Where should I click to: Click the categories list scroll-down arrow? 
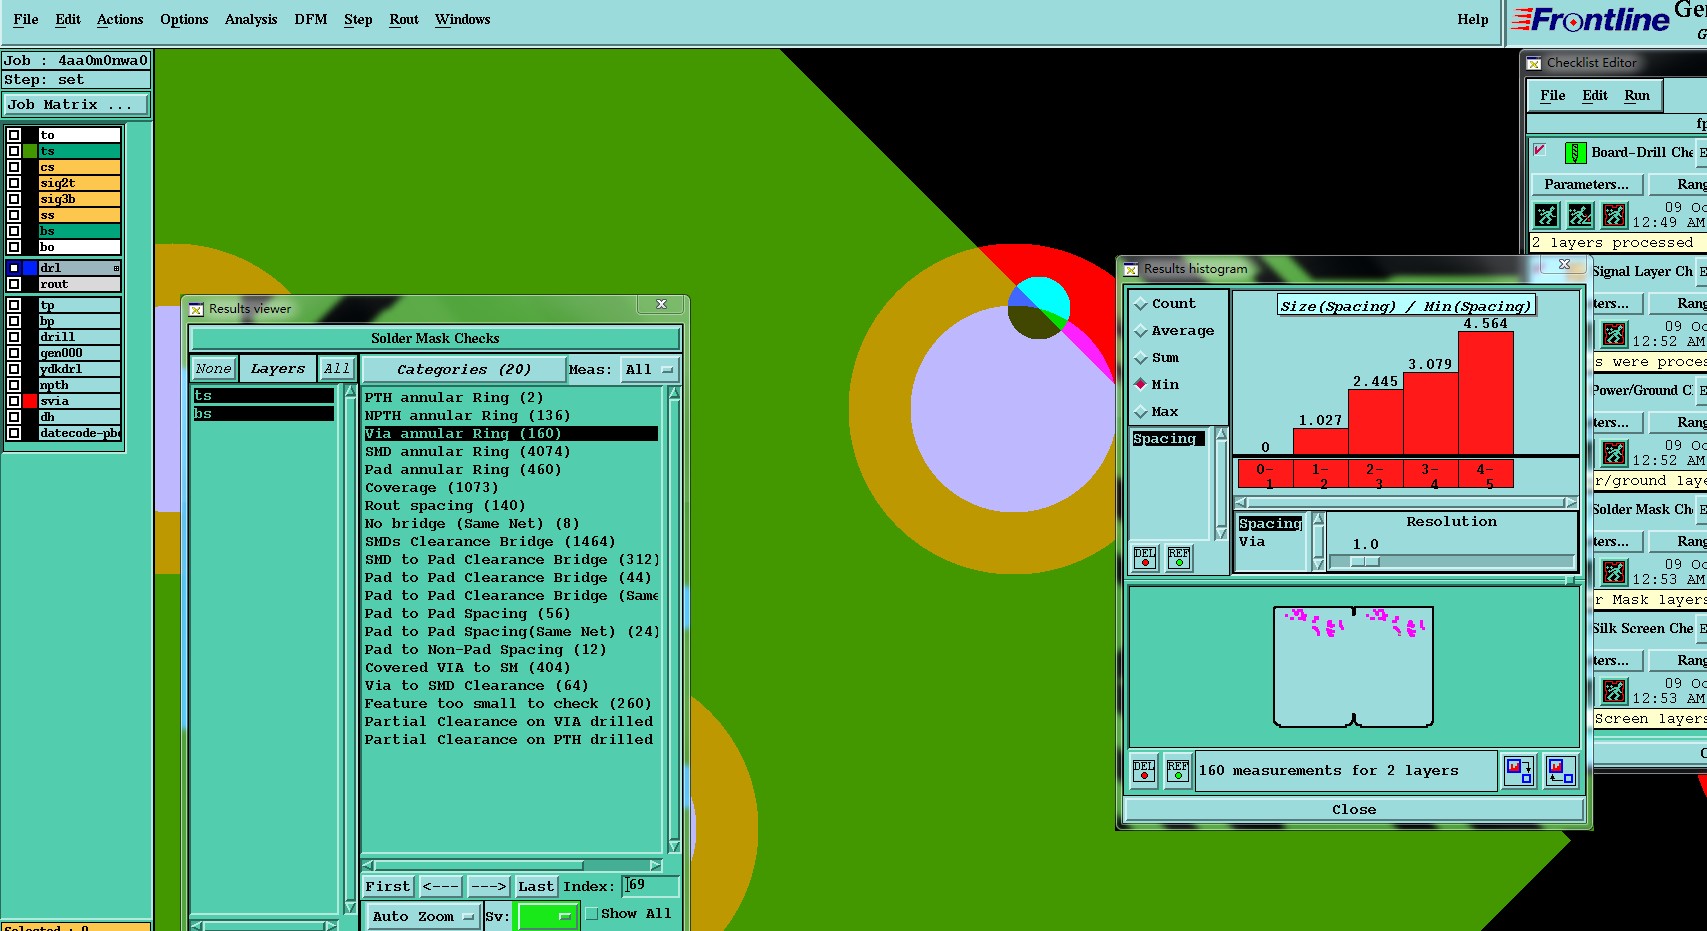pos(674,846)
